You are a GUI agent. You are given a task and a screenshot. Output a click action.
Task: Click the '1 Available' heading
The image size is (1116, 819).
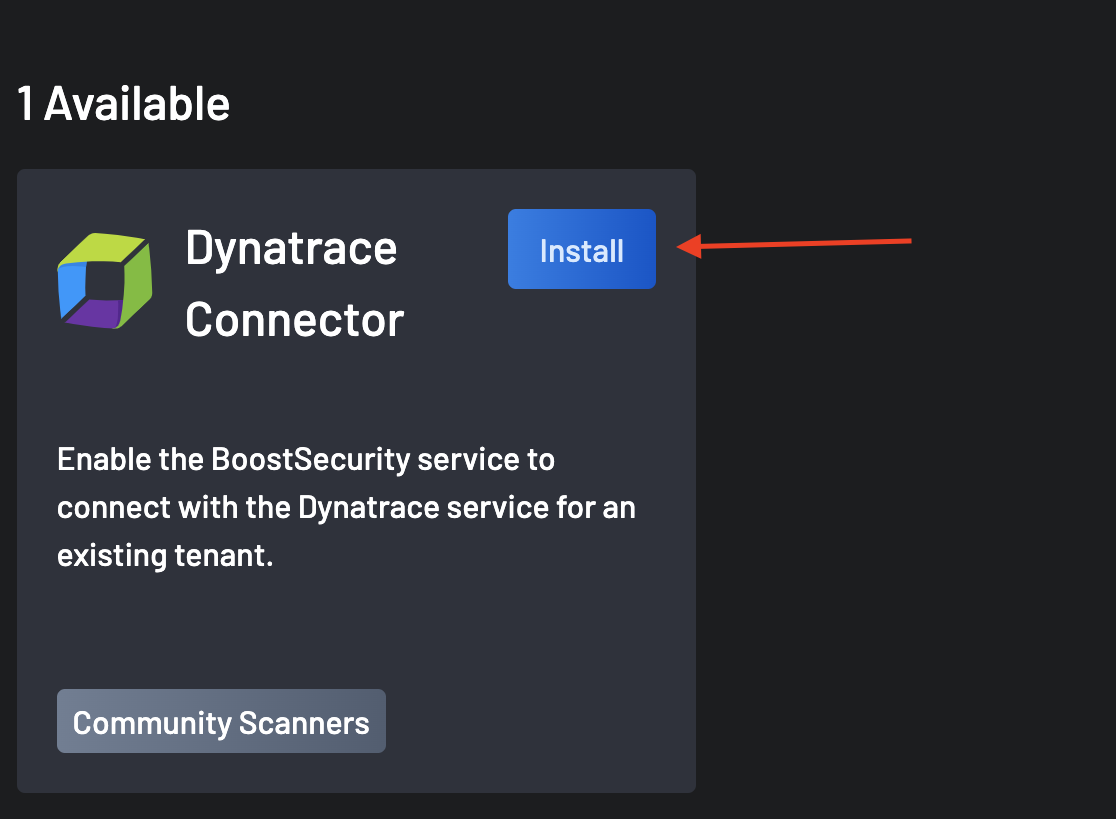123,104
